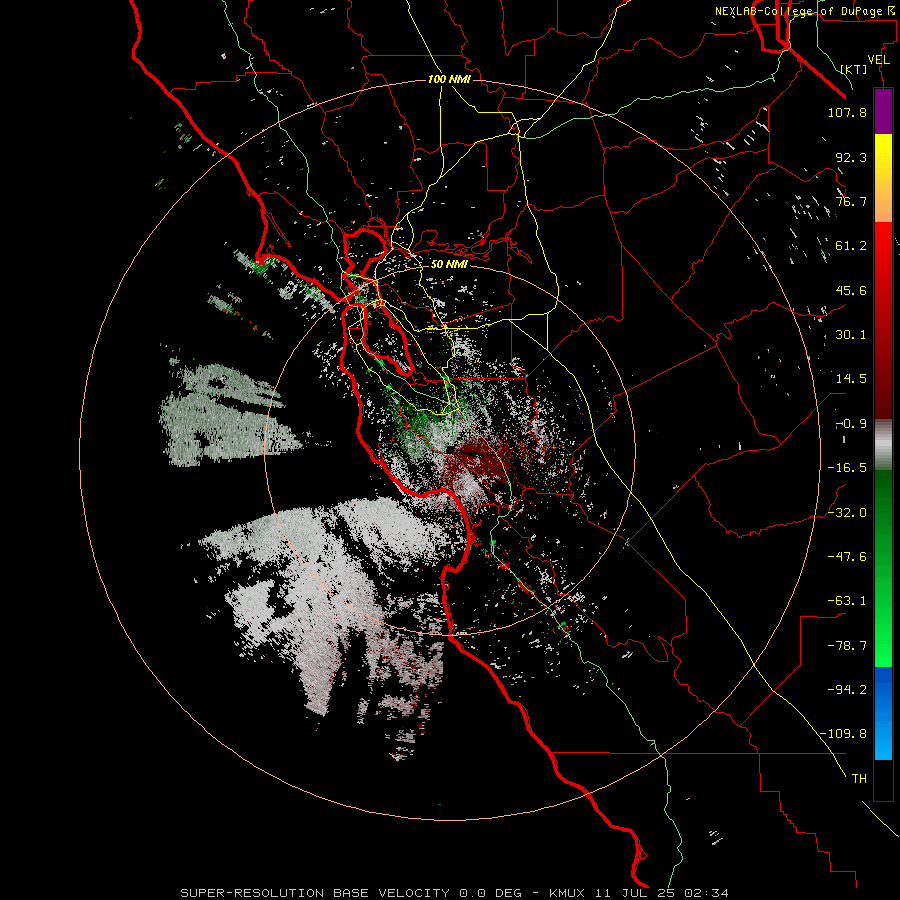Screen dimensions: 900x900
Task: Click the blue segment of the velocity color bar
Action: click(883, 713)
